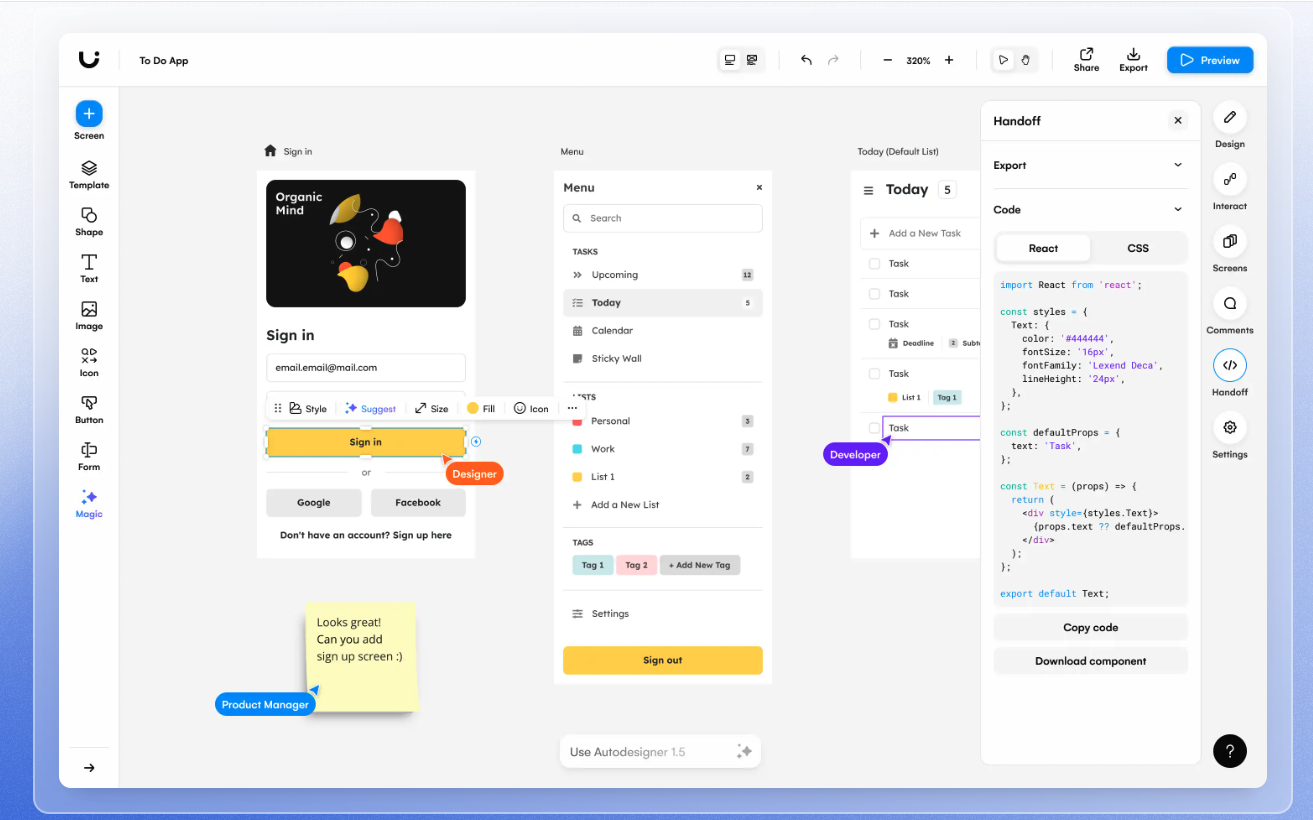Viewport: 1313px width, 820px height.
Task: Undo the last action
Action: [x=806, y=60]
